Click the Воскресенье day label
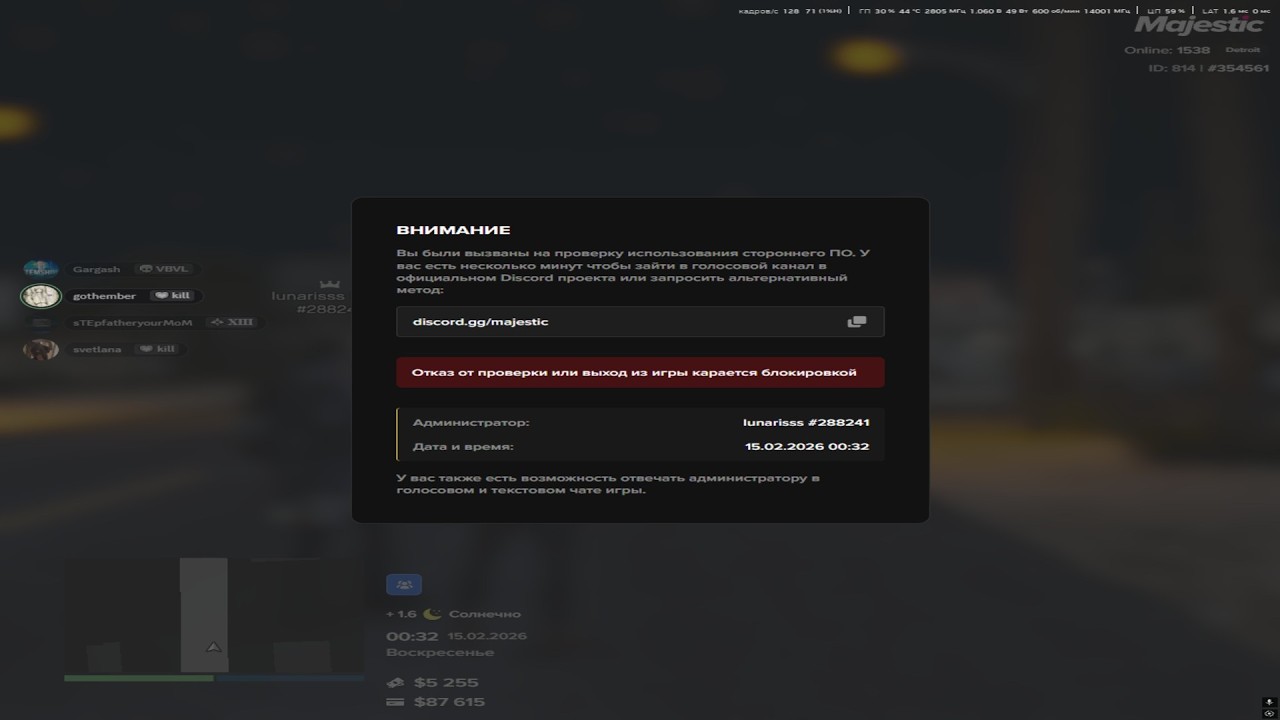Image resolution: width=1280 pixels, height=720 pixels. (440, 653)
